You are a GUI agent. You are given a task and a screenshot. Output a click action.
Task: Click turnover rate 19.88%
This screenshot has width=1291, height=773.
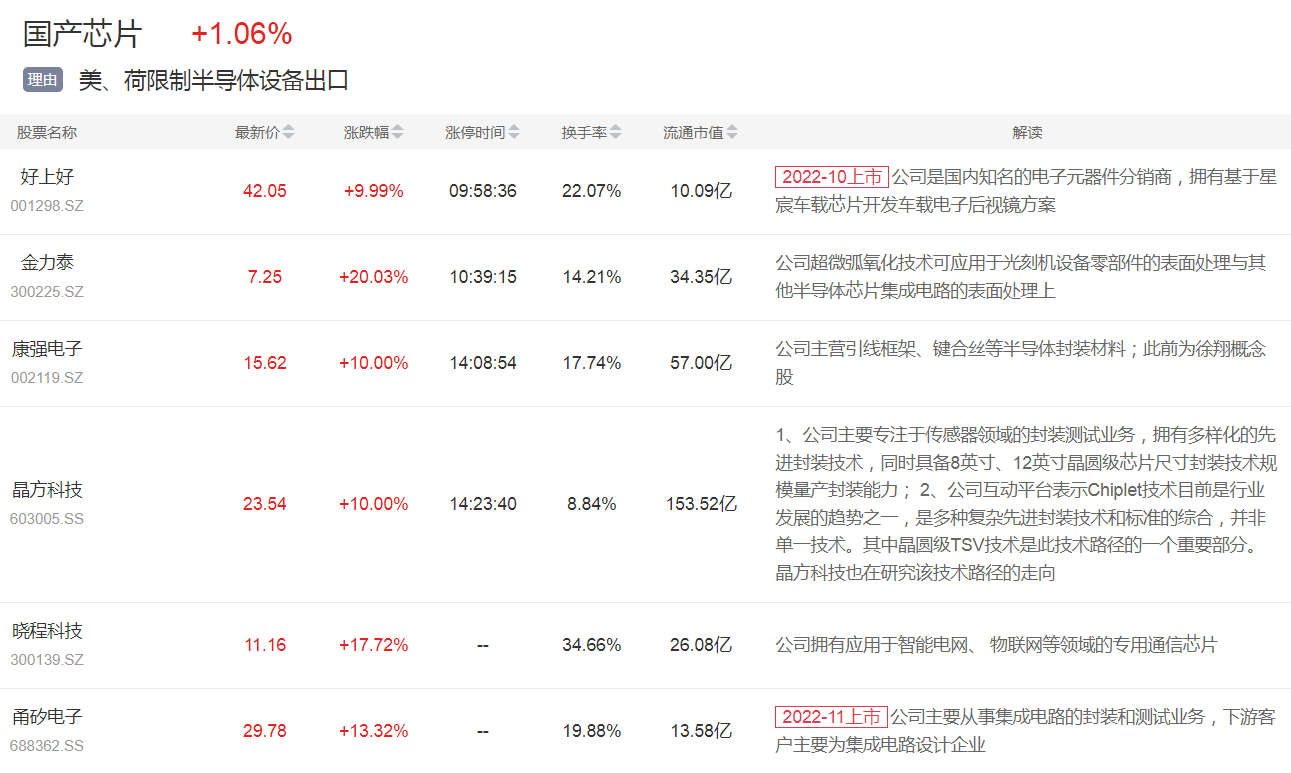592,731
